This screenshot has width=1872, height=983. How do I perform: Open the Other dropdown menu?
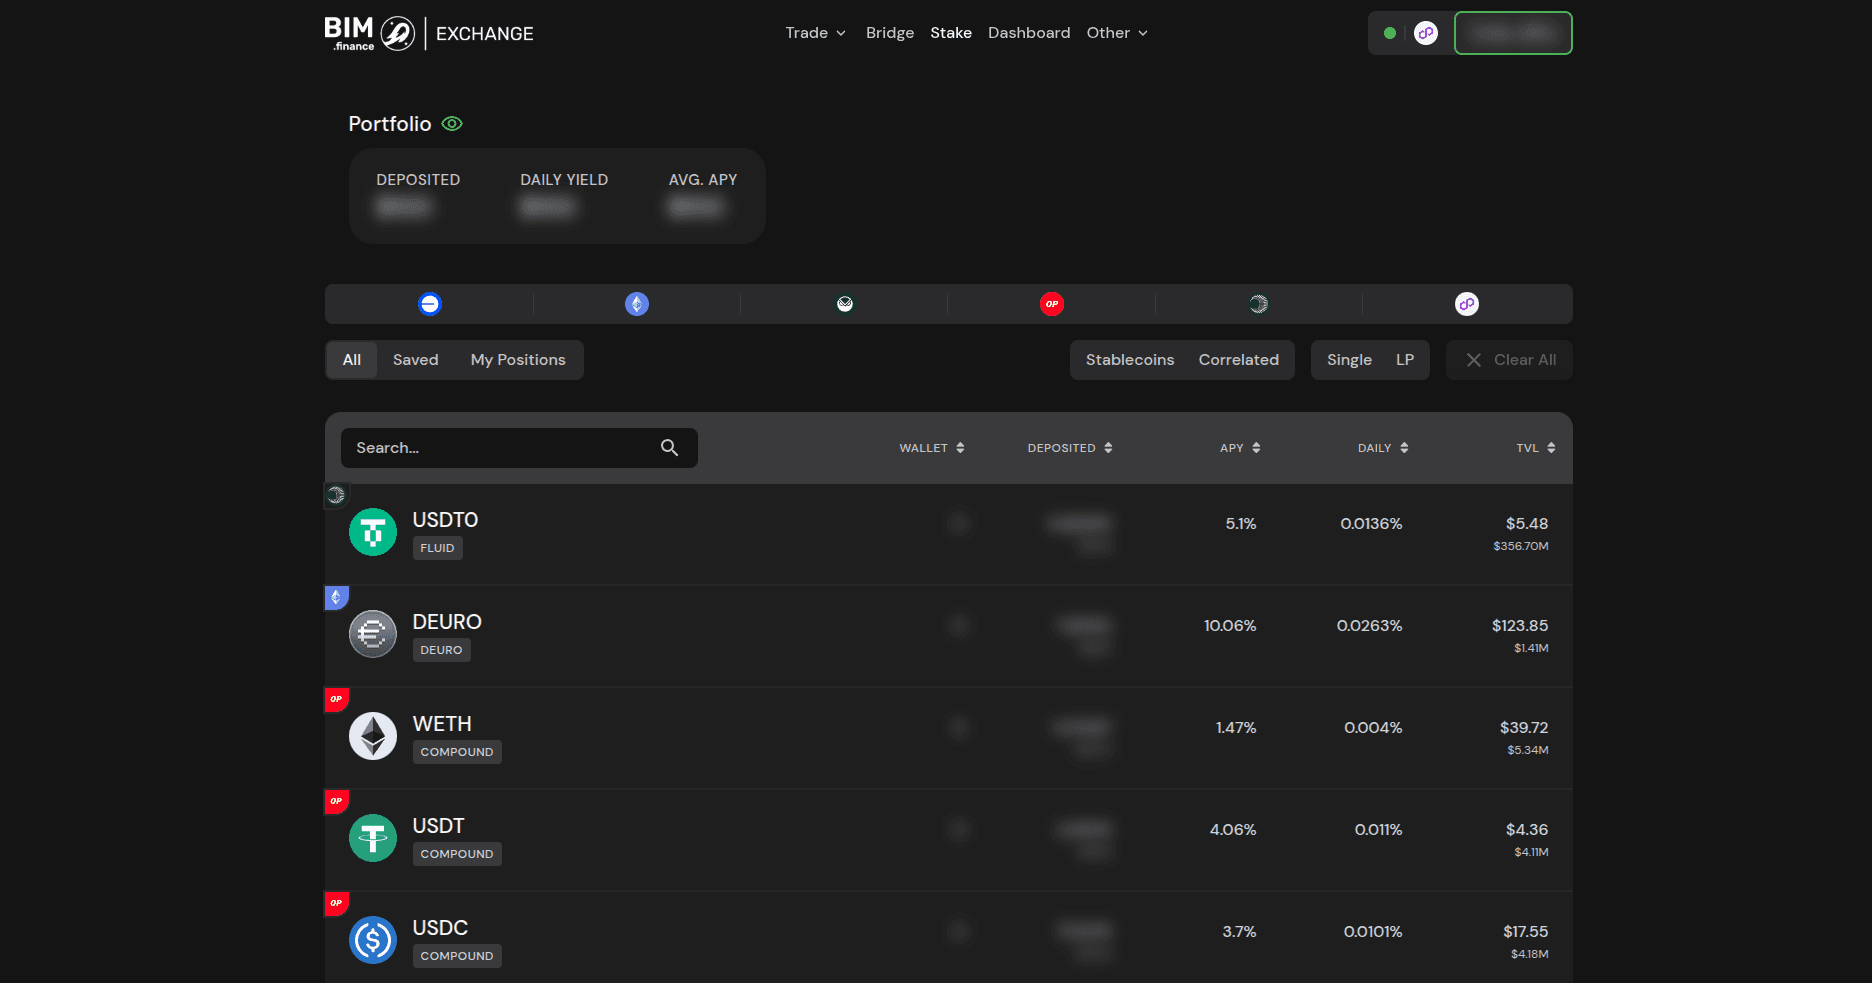pos(1116,33)
